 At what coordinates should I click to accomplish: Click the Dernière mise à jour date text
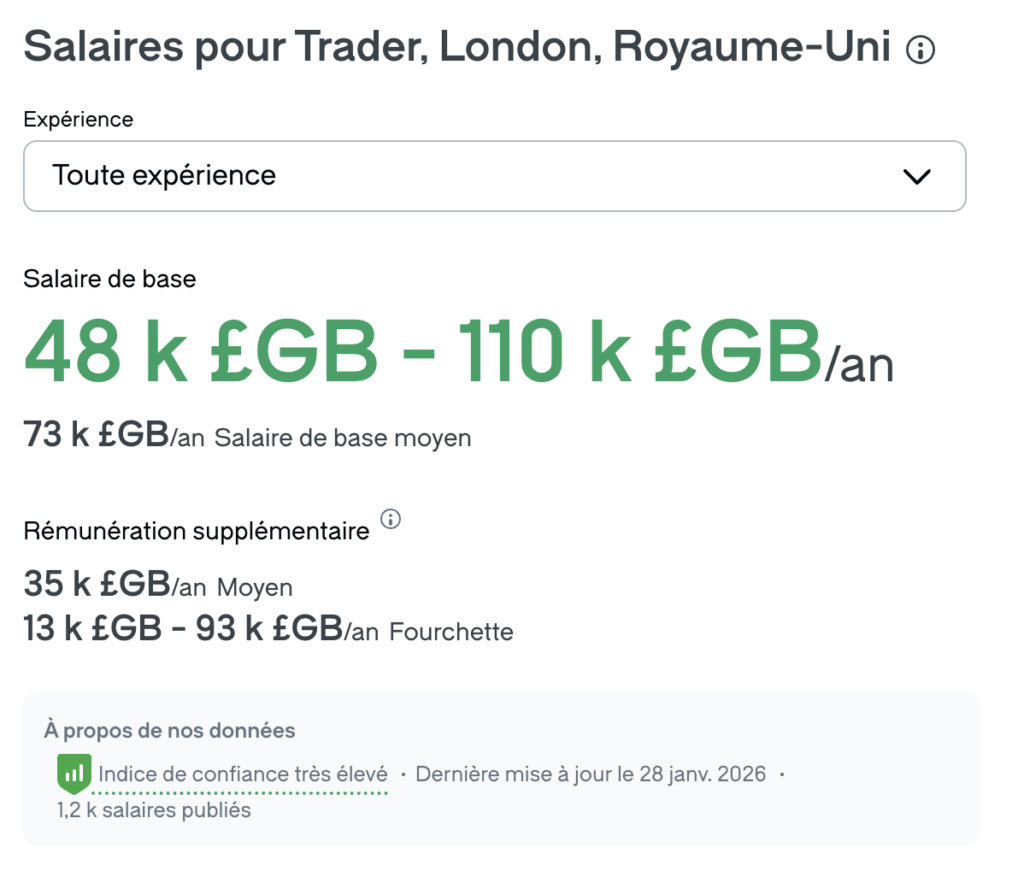590,774
